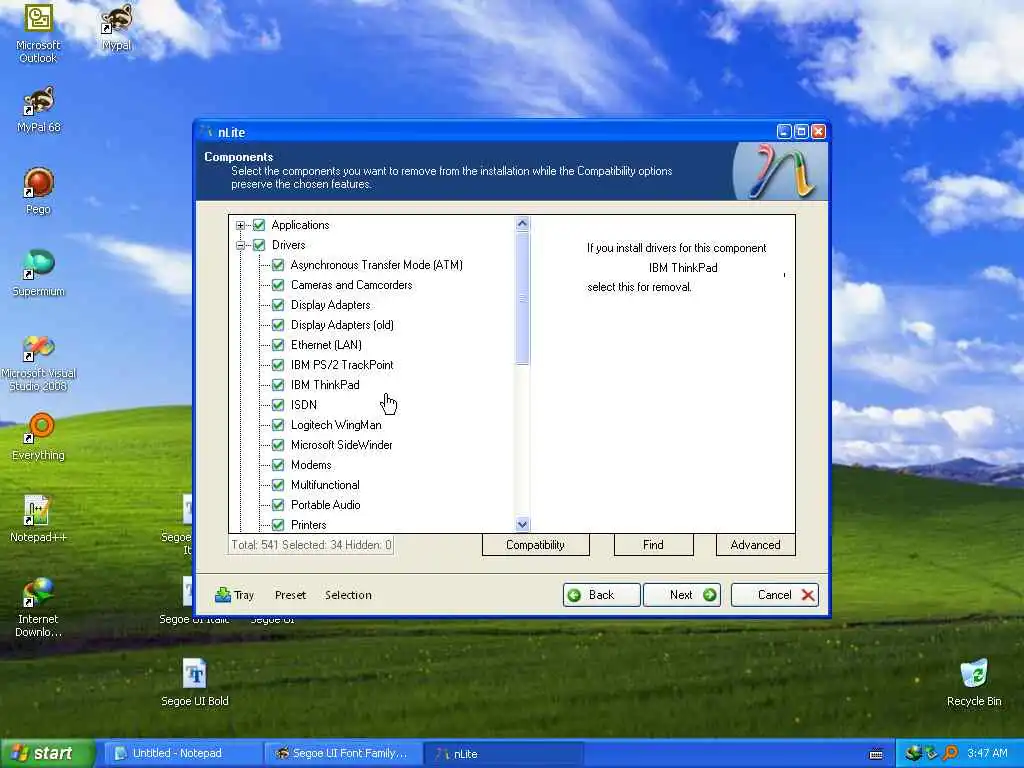Uncheck Cameras and Camcorders checkbox
This screenshot has width=1024, height=768.
tap(278, 285)
